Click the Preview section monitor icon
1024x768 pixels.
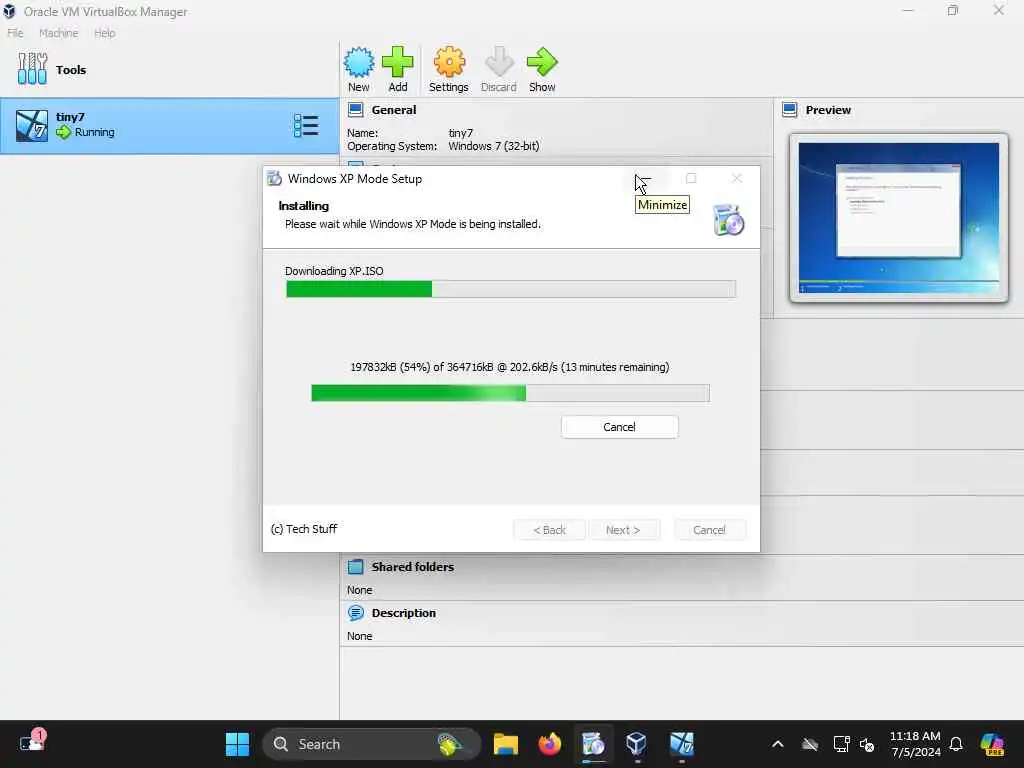pos(790,110)
